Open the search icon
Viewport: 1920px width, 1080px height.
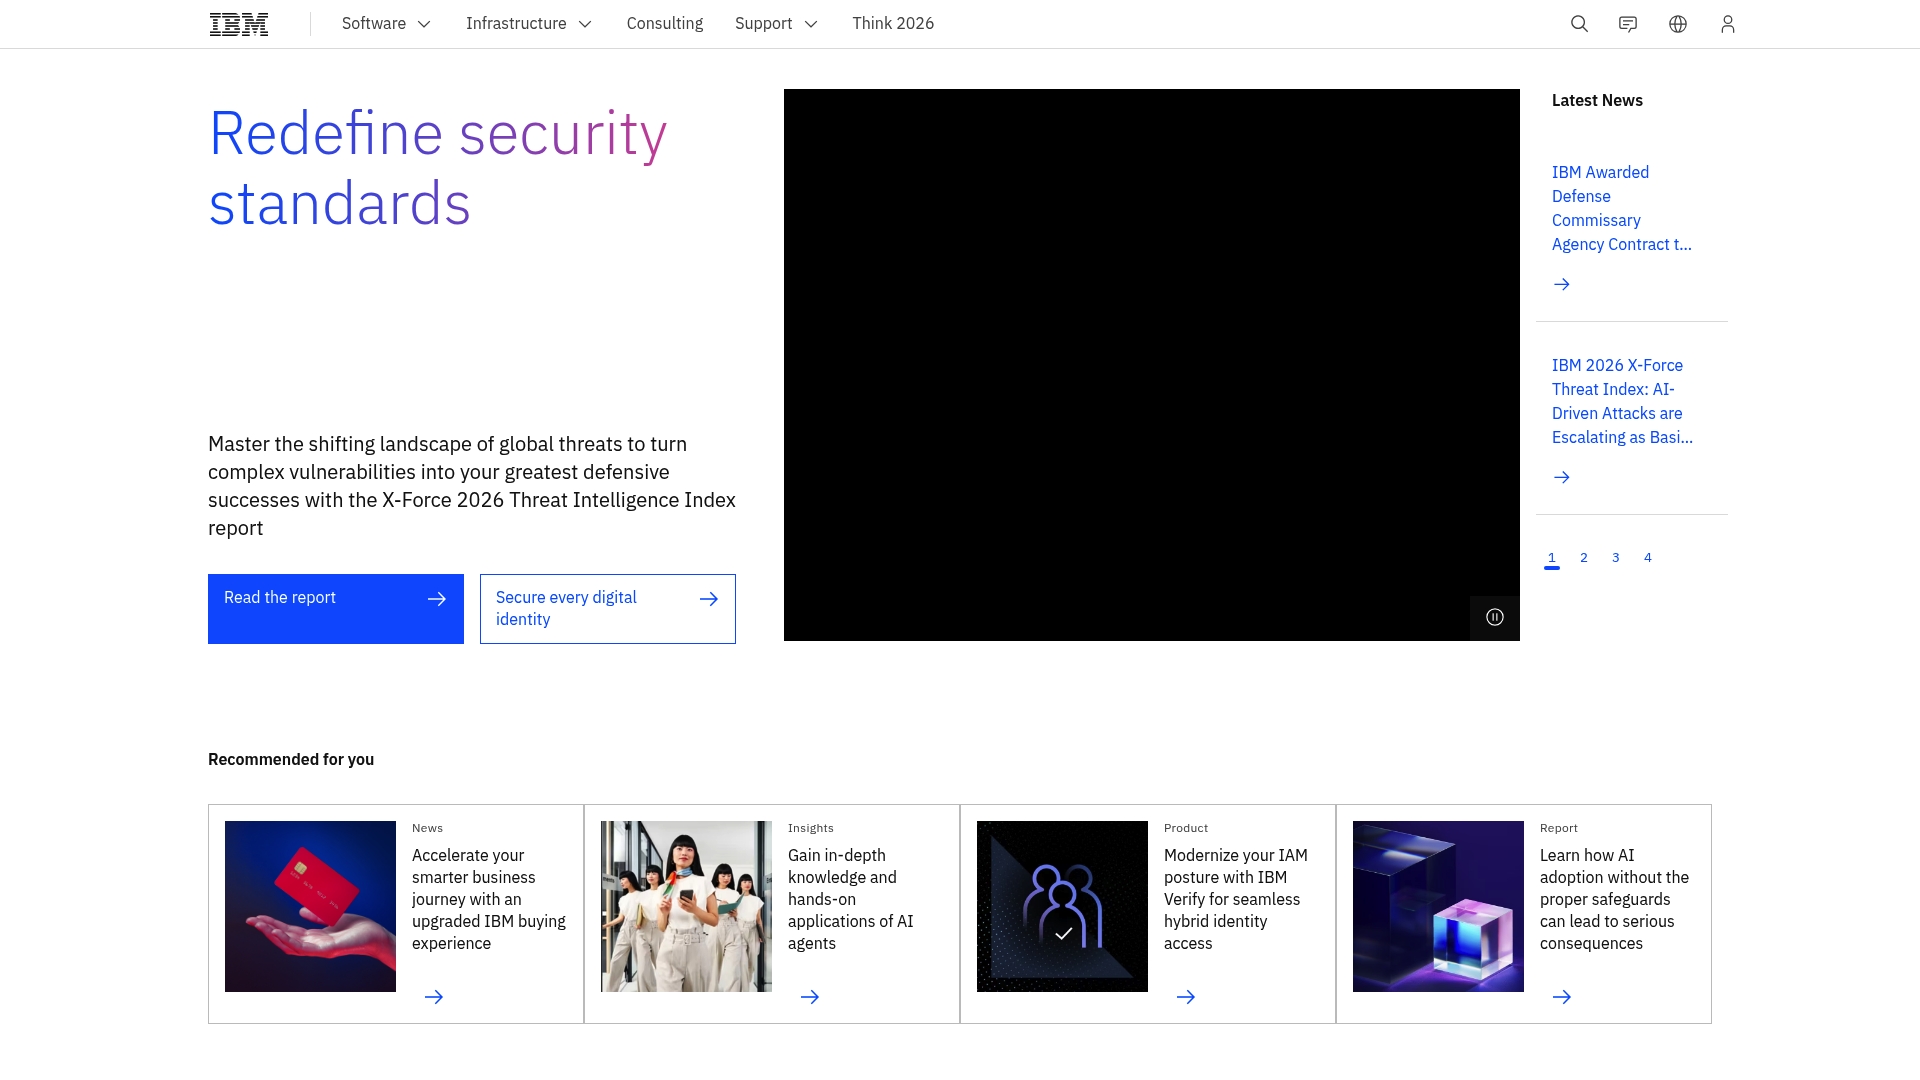coord(1579,23)
